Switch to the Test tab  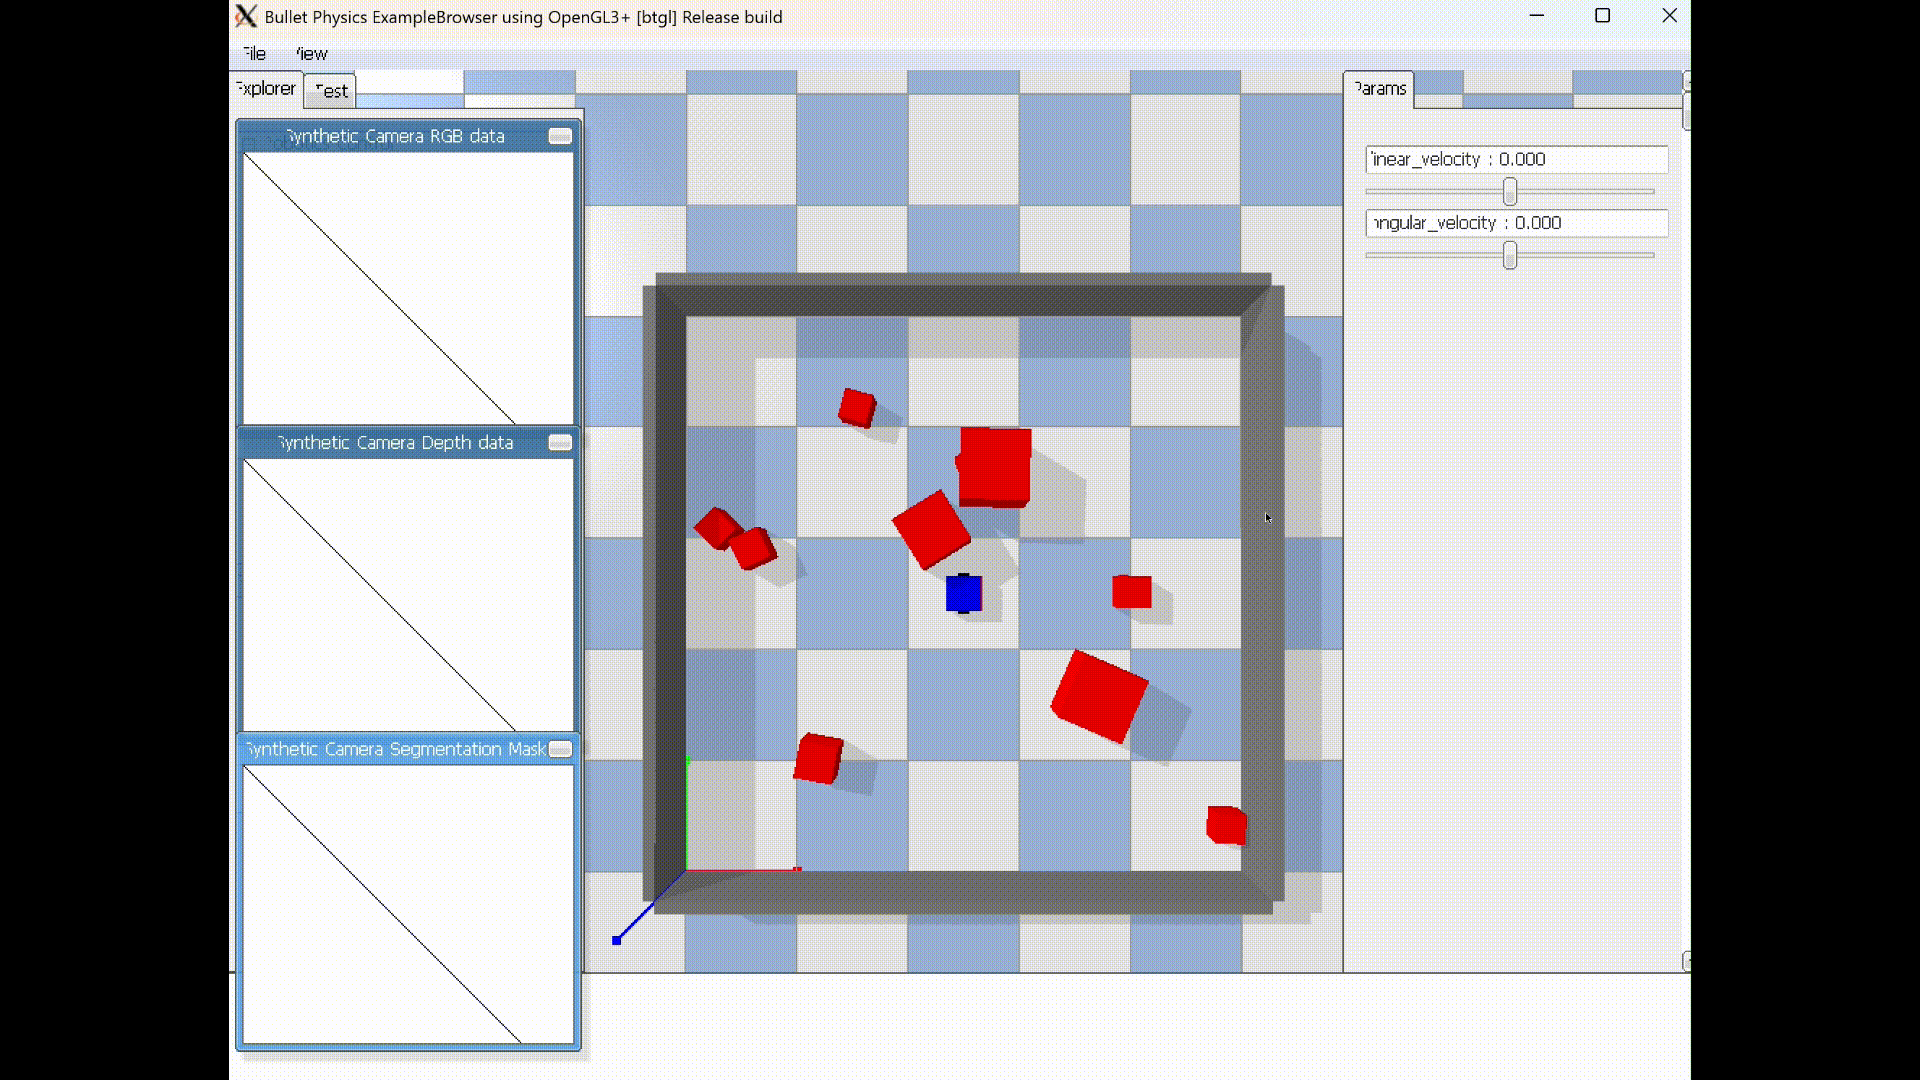pyautogui.click(x=331, y=91)
